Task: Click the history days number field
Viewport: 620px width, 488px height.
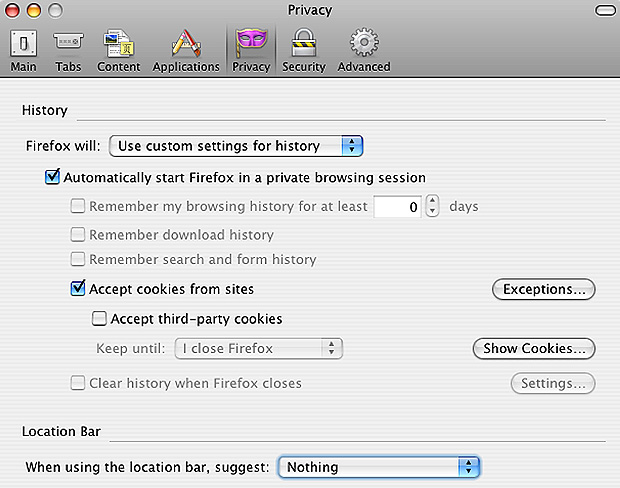Action: tap(397, 206)
